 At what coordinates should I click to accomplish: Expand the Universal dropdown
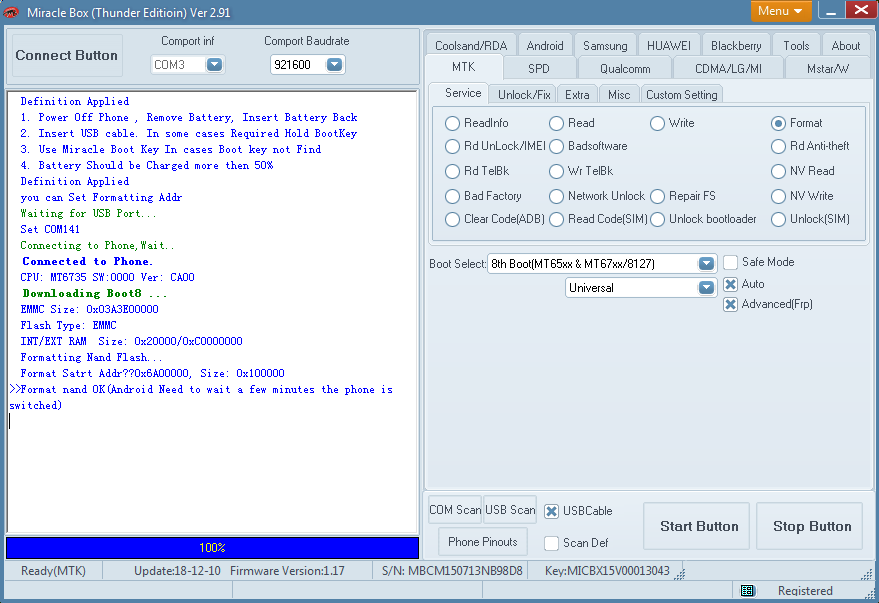(x=706, y=288)
